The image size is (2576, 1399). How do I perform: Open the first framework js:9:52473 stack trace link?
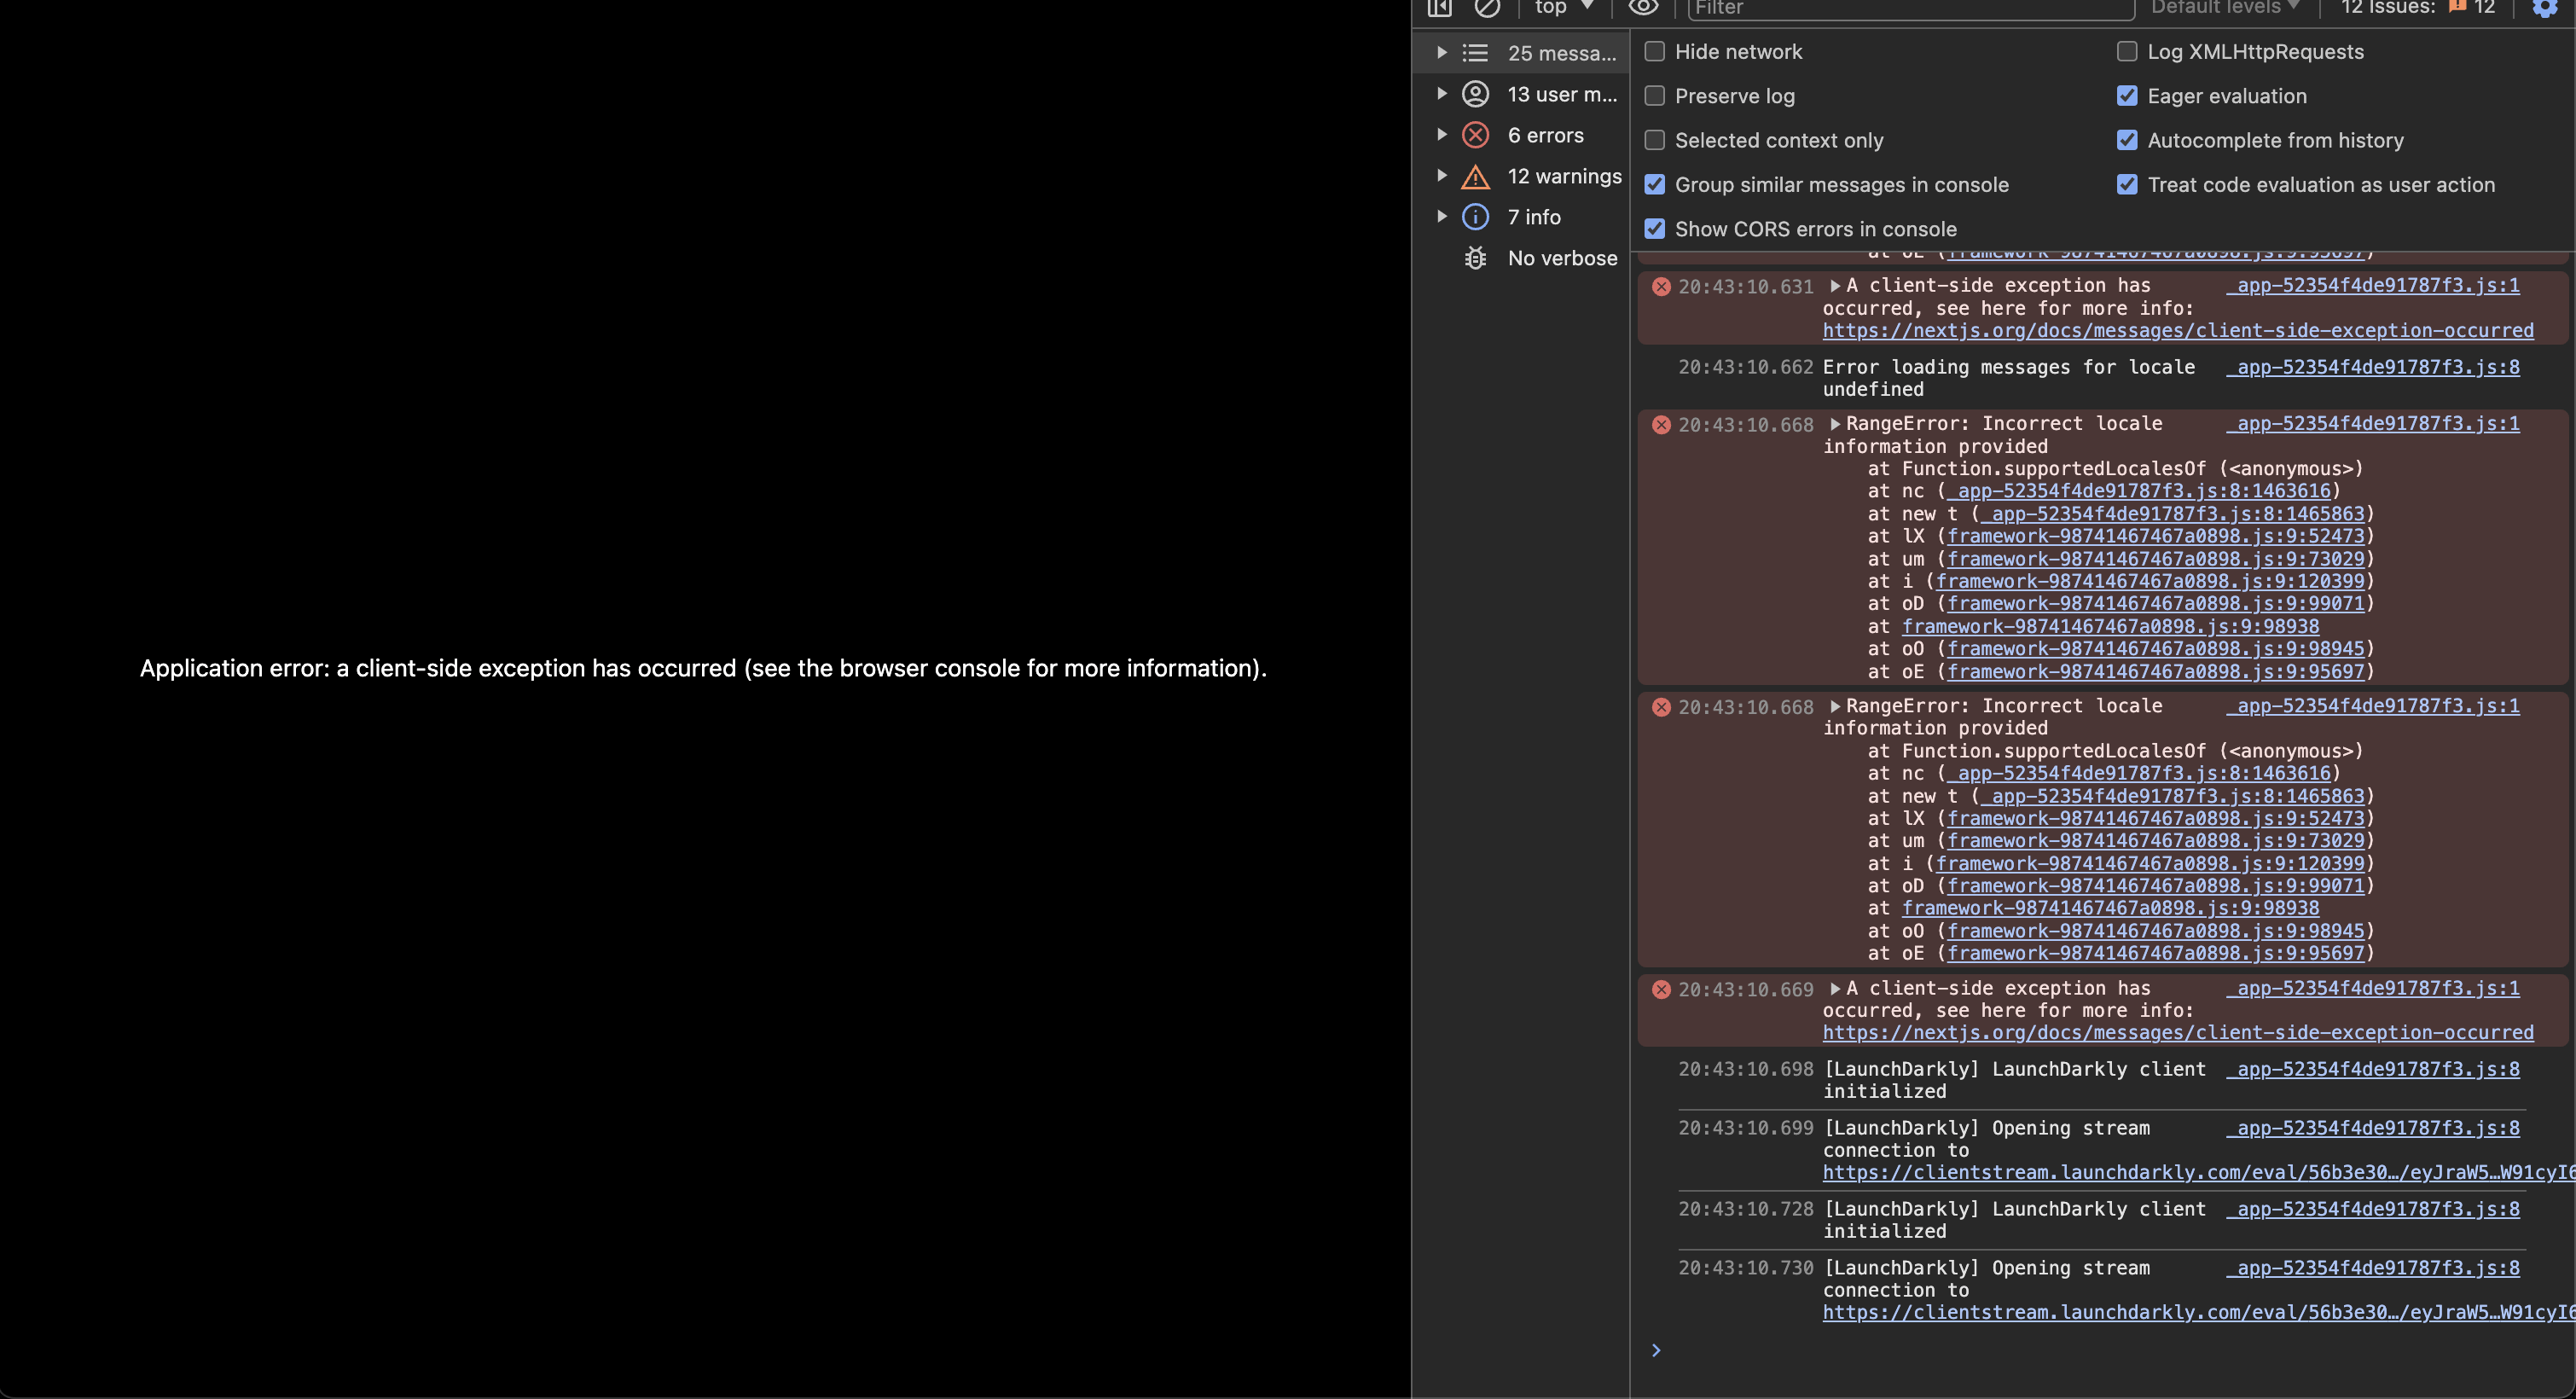point(2155,536)
